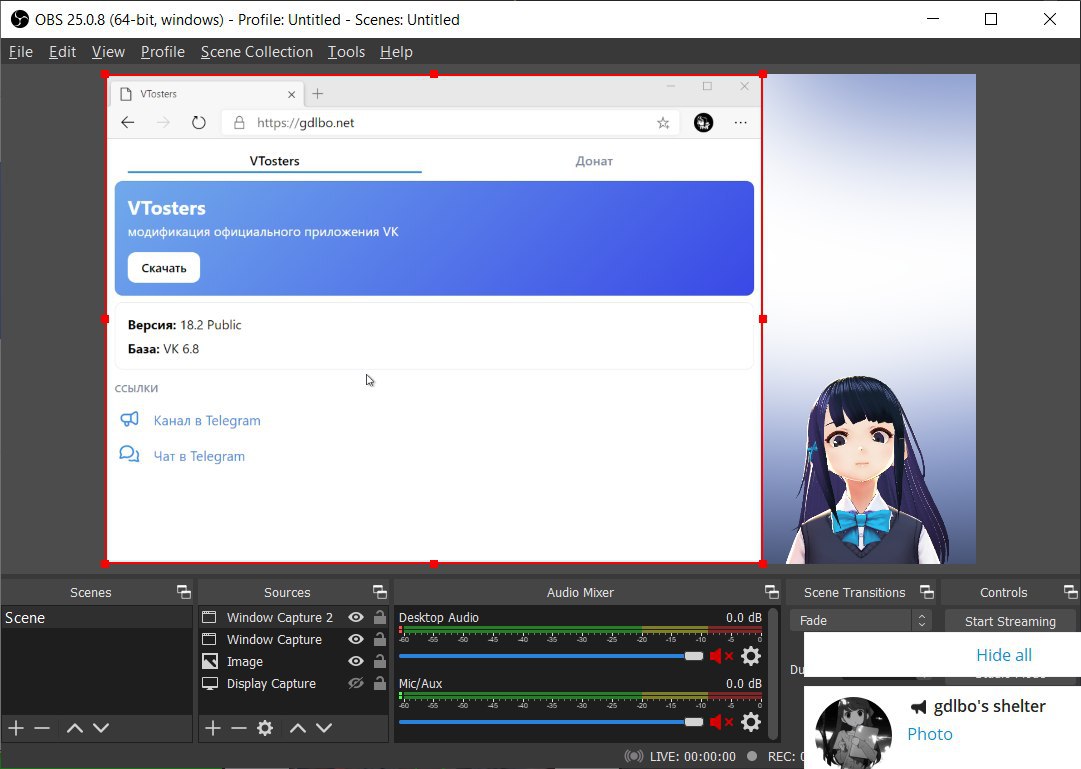Lock the Window Capture source
The image size is (1081, 769).
[380, 639]
